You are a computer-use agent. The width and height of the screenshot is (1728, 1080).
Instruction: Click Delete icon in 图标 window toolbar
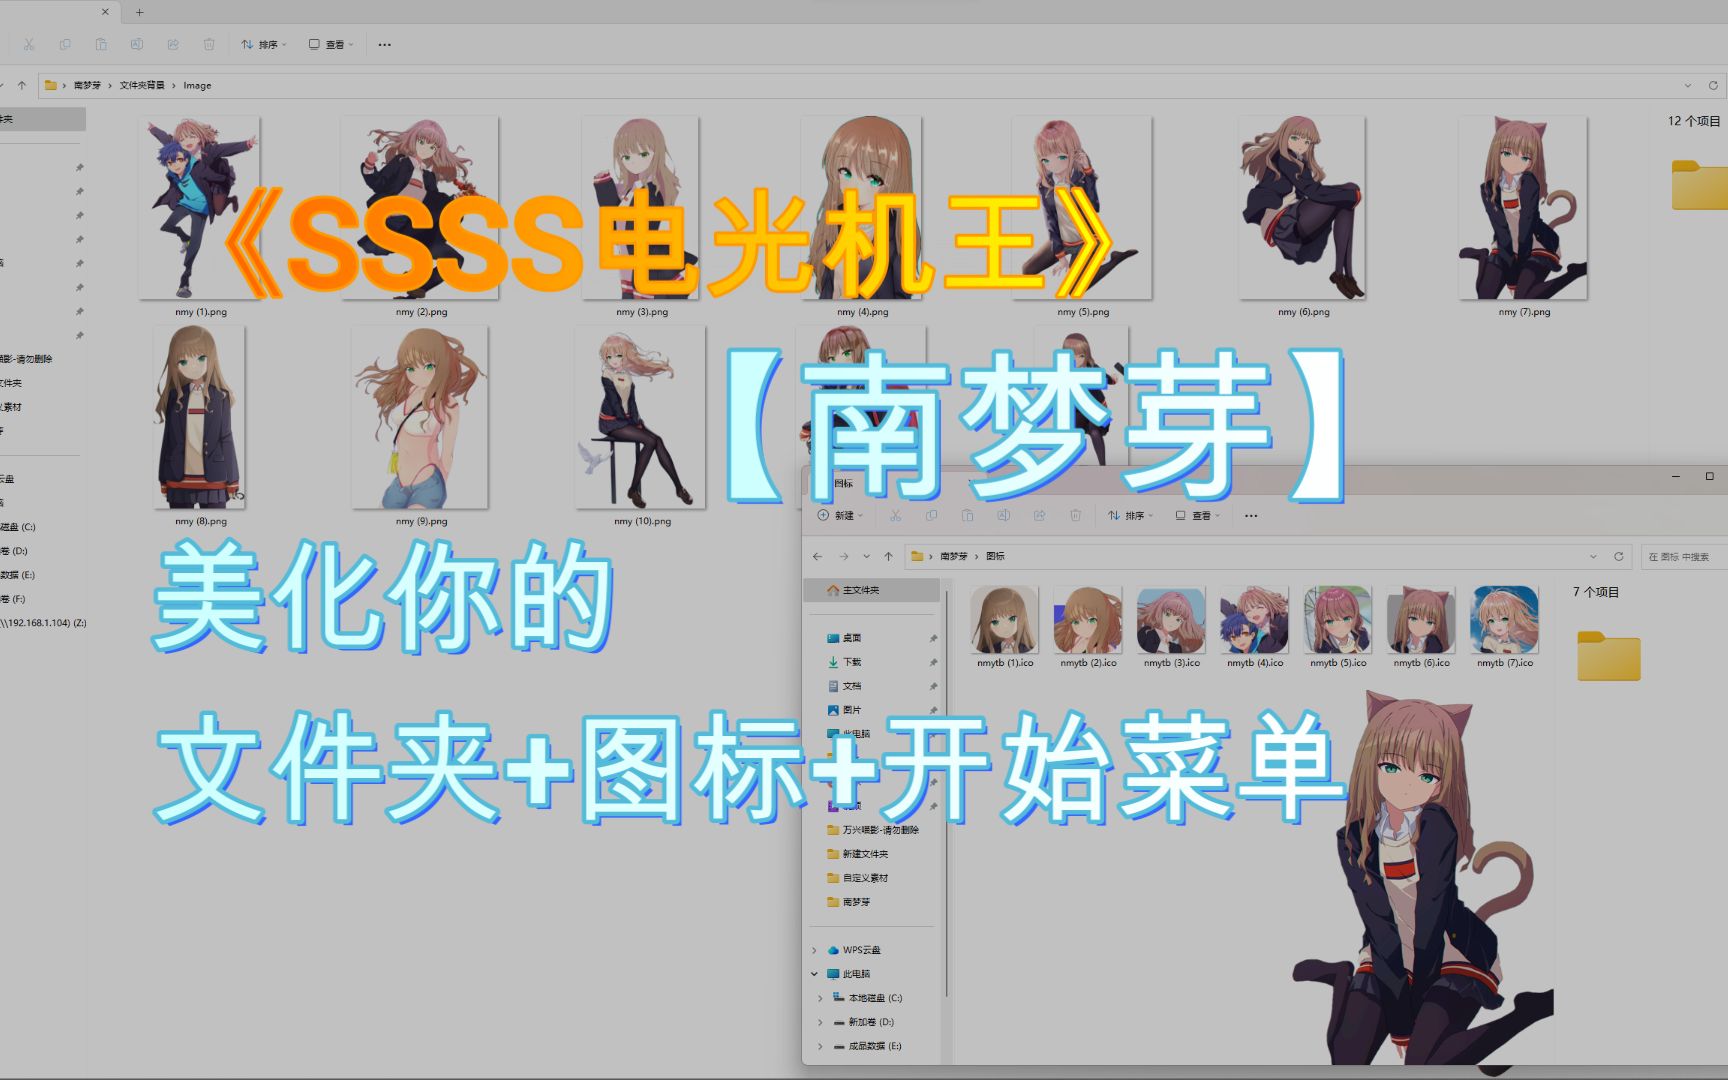pyautogui.click(x=1075, y=515)
